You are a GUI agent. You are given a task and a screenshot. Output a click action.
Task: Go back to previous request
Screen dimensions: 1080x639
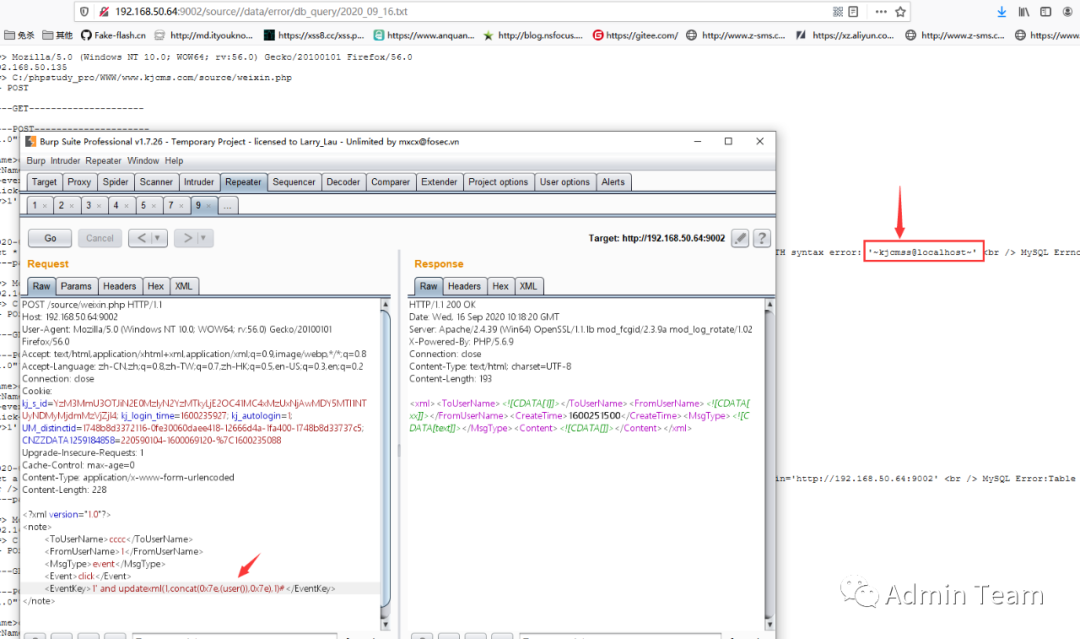pyautogui.click(x=141, y=238)
